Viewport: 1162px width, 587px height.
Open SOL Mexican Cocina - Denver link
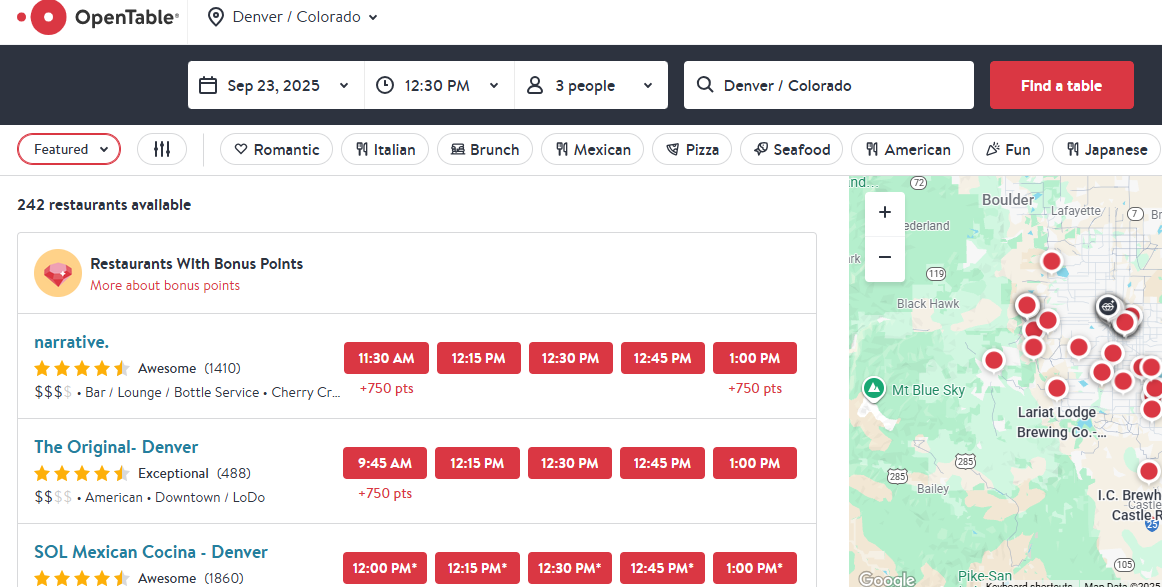(150, 552)
